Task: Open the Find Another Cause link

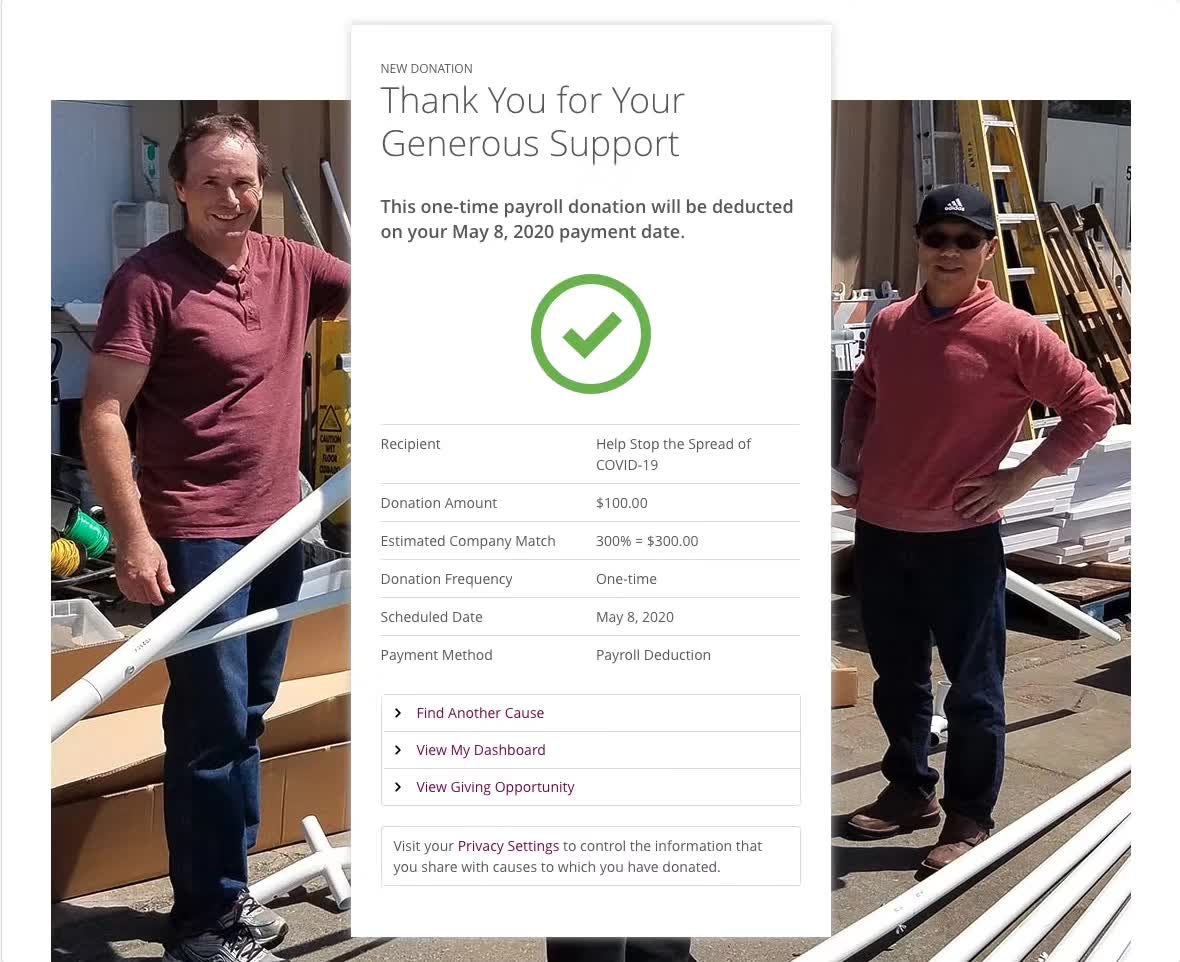Action: 480,713
